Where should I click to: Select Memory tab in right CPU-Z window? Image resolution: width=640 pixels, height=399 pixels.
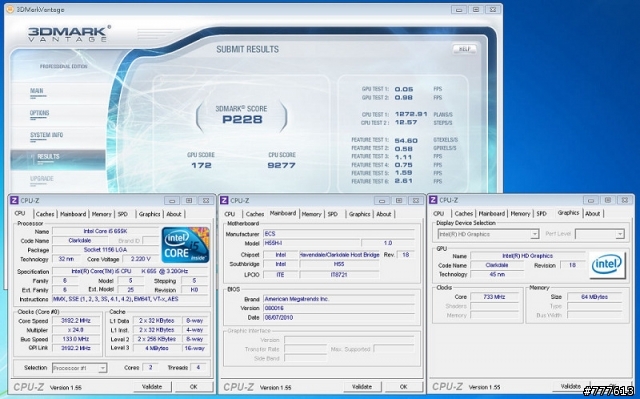(x=520, y=213)
